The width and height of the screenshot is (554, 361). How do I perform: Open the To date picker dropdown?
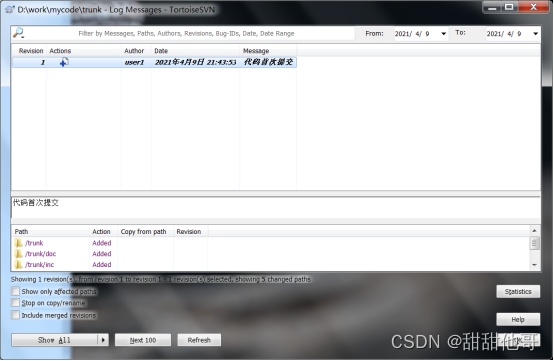535,34
